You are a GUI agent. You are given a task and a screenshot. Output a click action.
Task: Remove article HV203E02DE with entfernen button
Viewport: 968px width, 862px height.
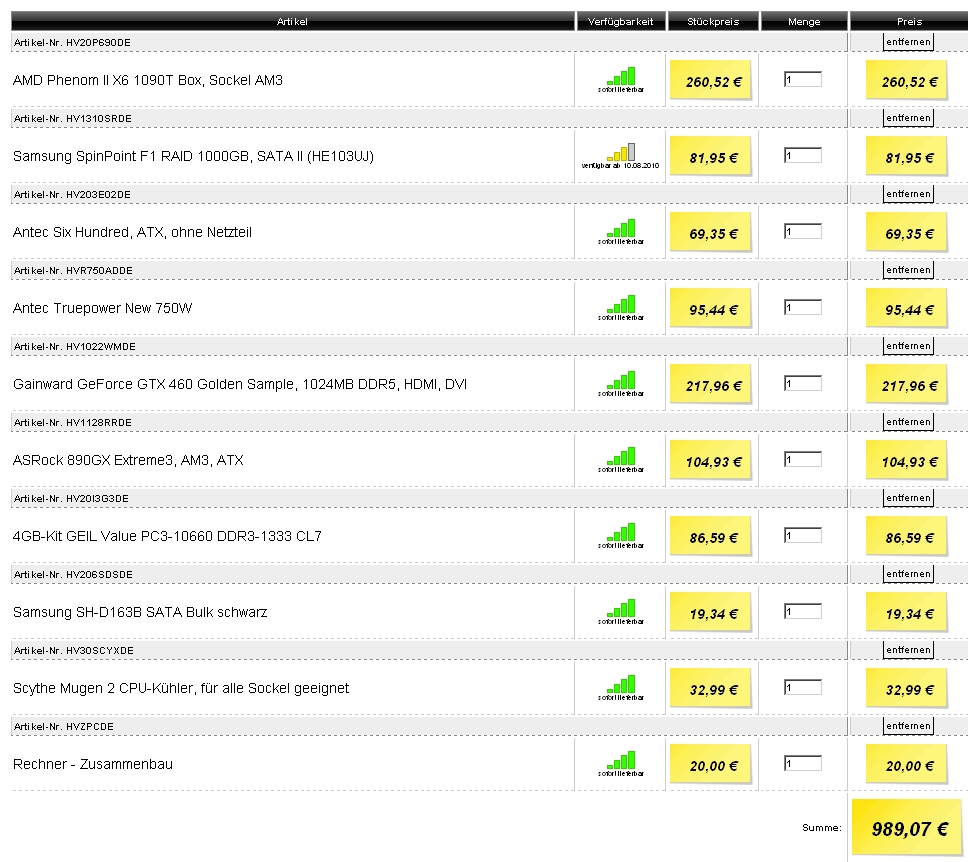pos(908,194)
